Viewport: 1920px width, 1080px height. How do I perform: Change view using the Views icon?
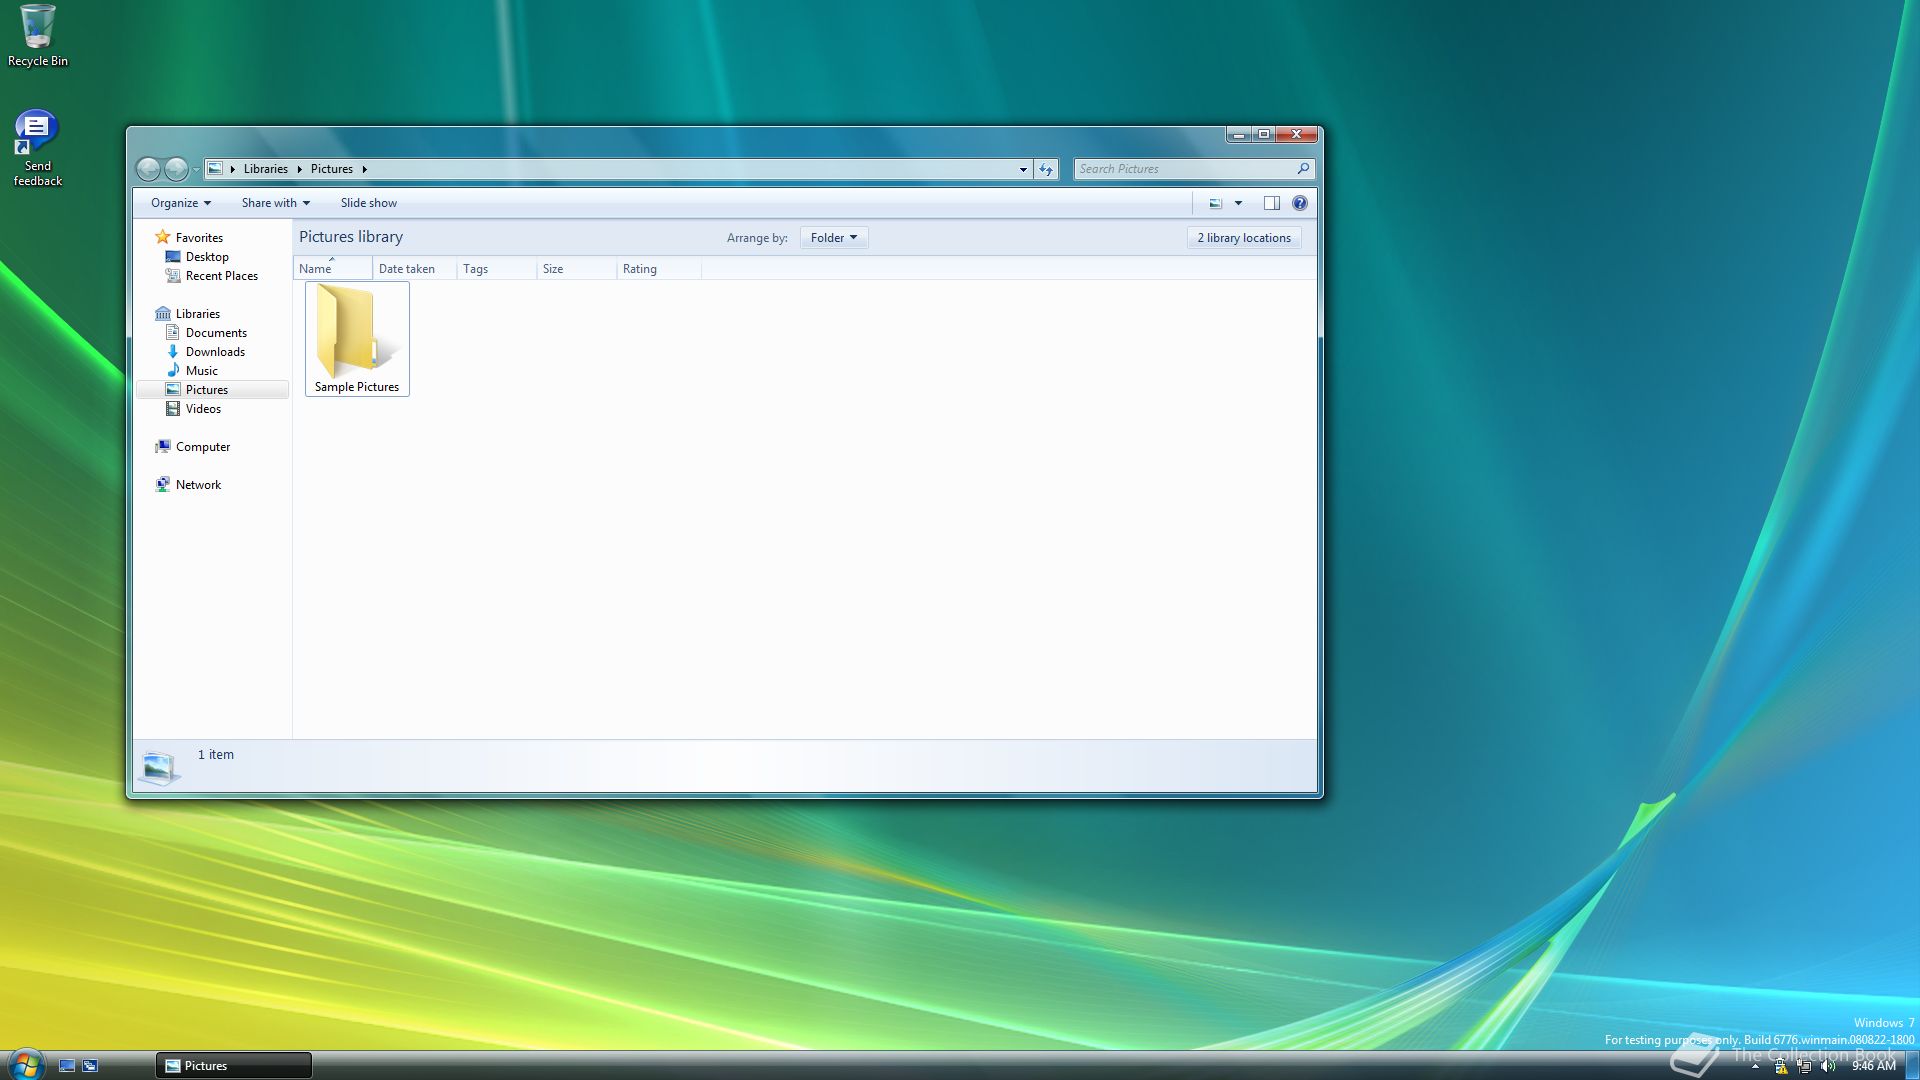(x=1215, y=203)
